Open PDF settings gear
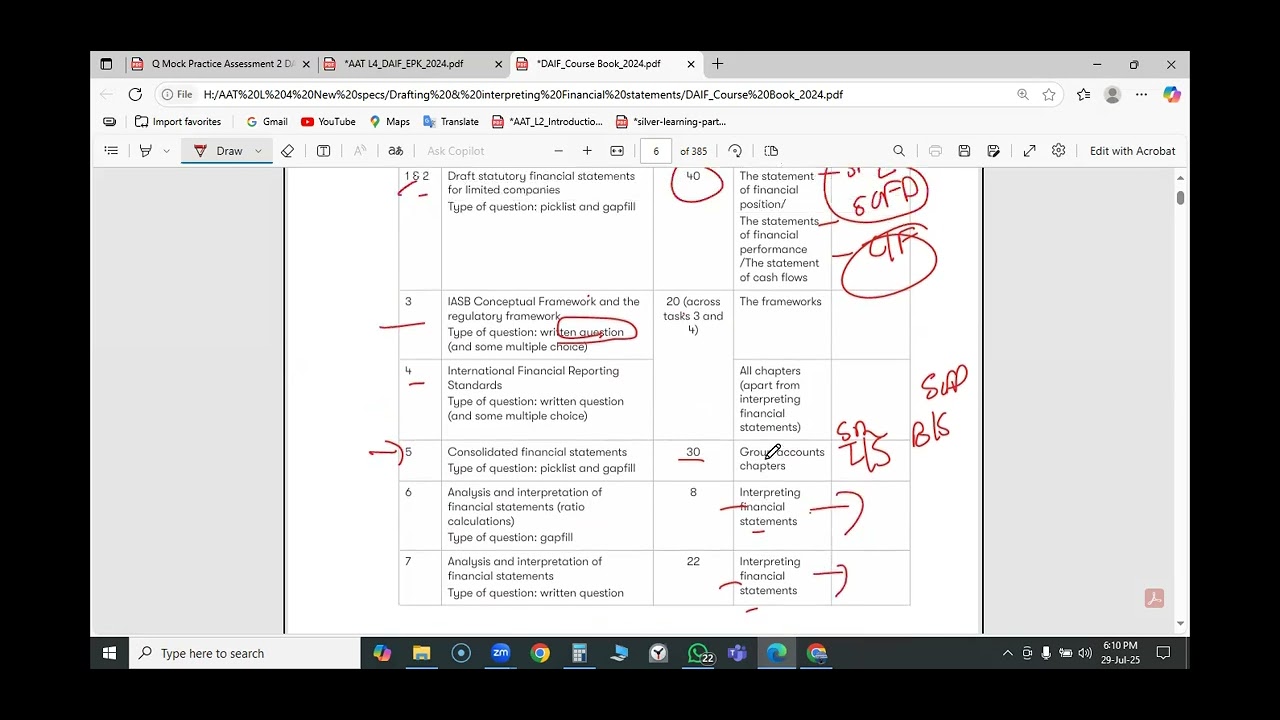This screenshot has height=720, width=1280. pos(1058,151)
